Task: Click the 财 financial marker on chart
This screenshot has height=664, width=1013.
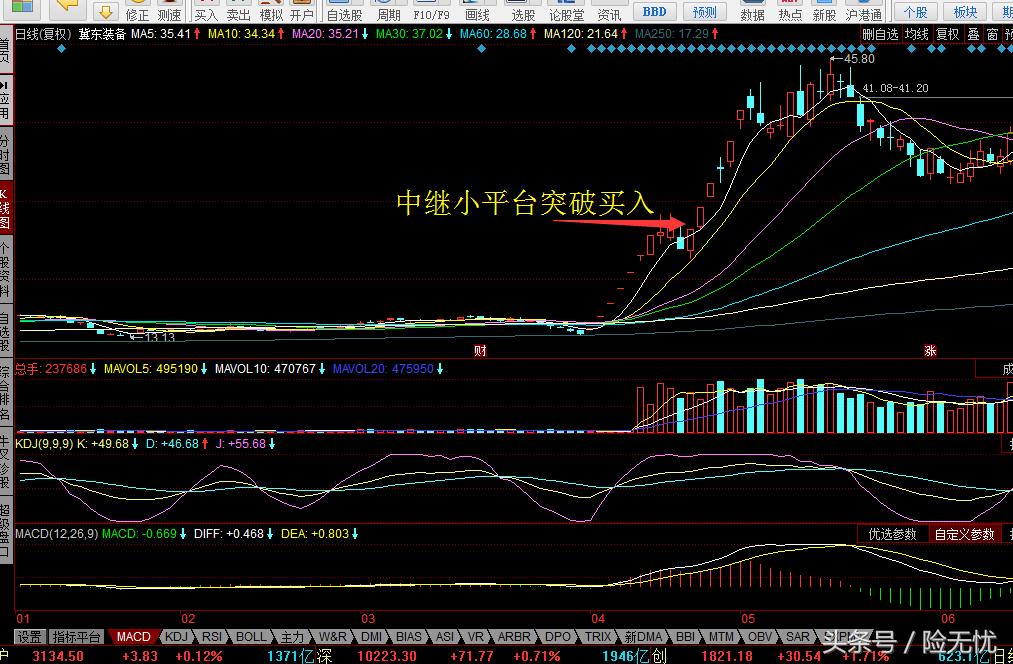Action: coord(480,351)
